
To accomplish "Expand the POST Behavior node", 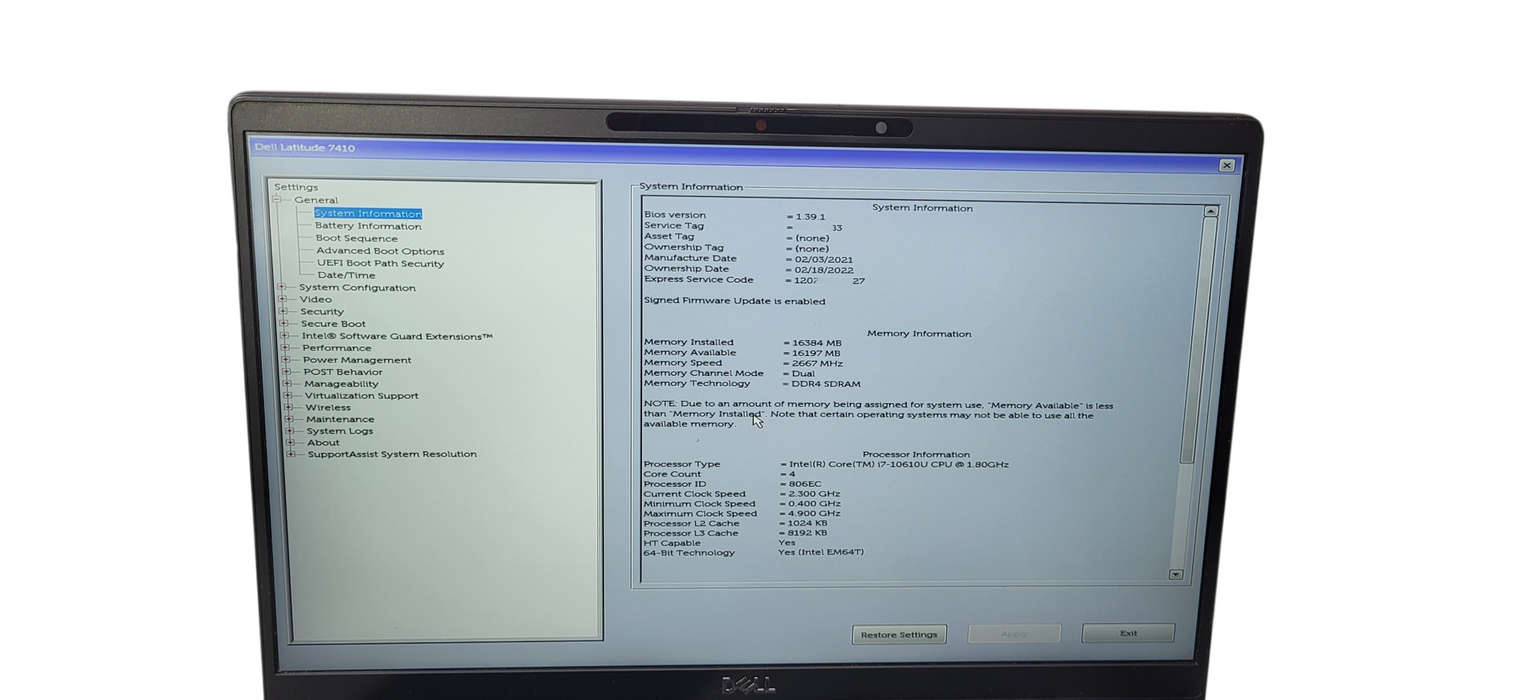I will (286, 372).
